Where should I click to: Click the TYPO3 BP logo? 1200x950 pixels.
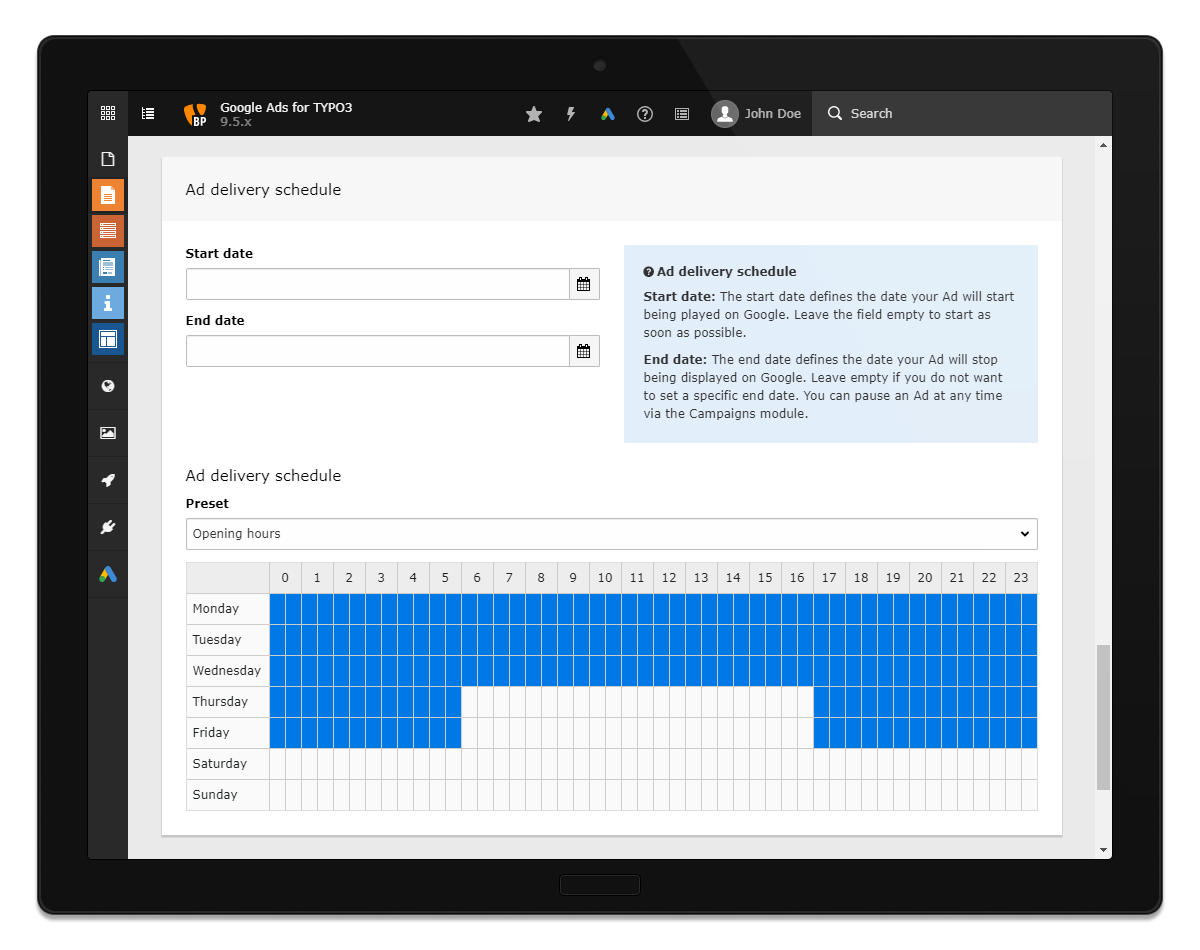(x=195, y=114)
